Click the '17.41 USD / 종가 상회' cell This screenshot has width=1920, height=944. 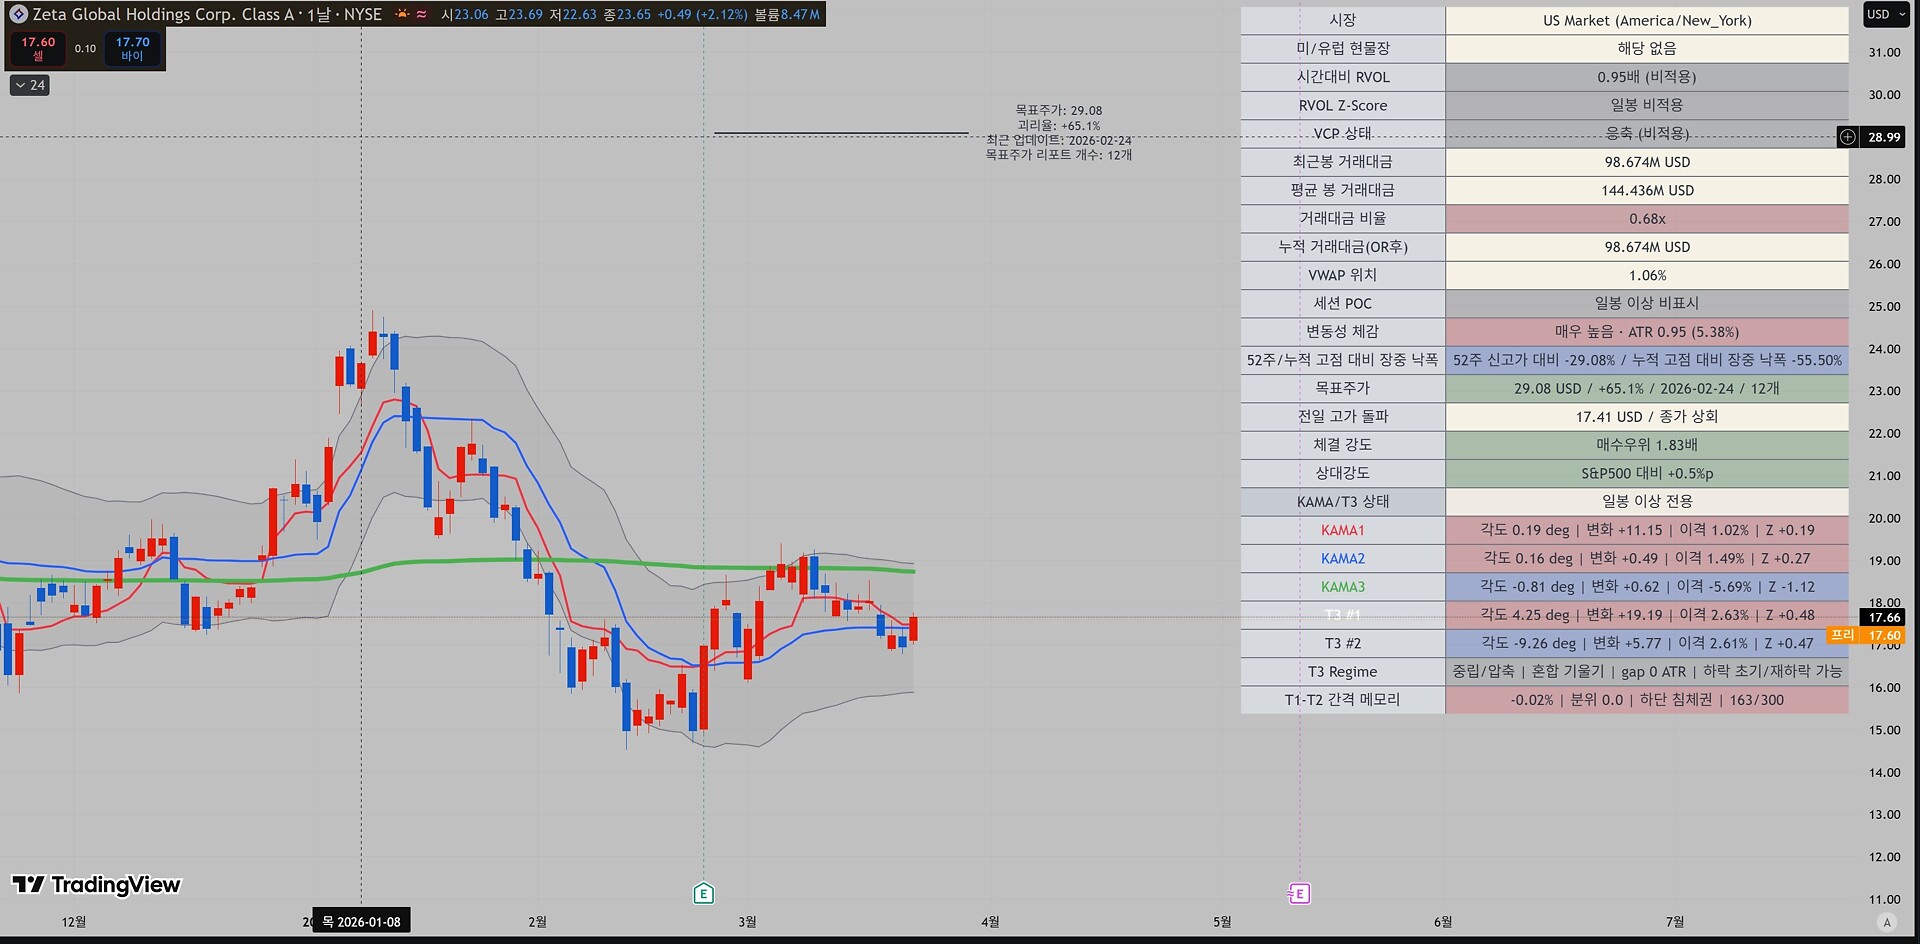[1647, 416]
